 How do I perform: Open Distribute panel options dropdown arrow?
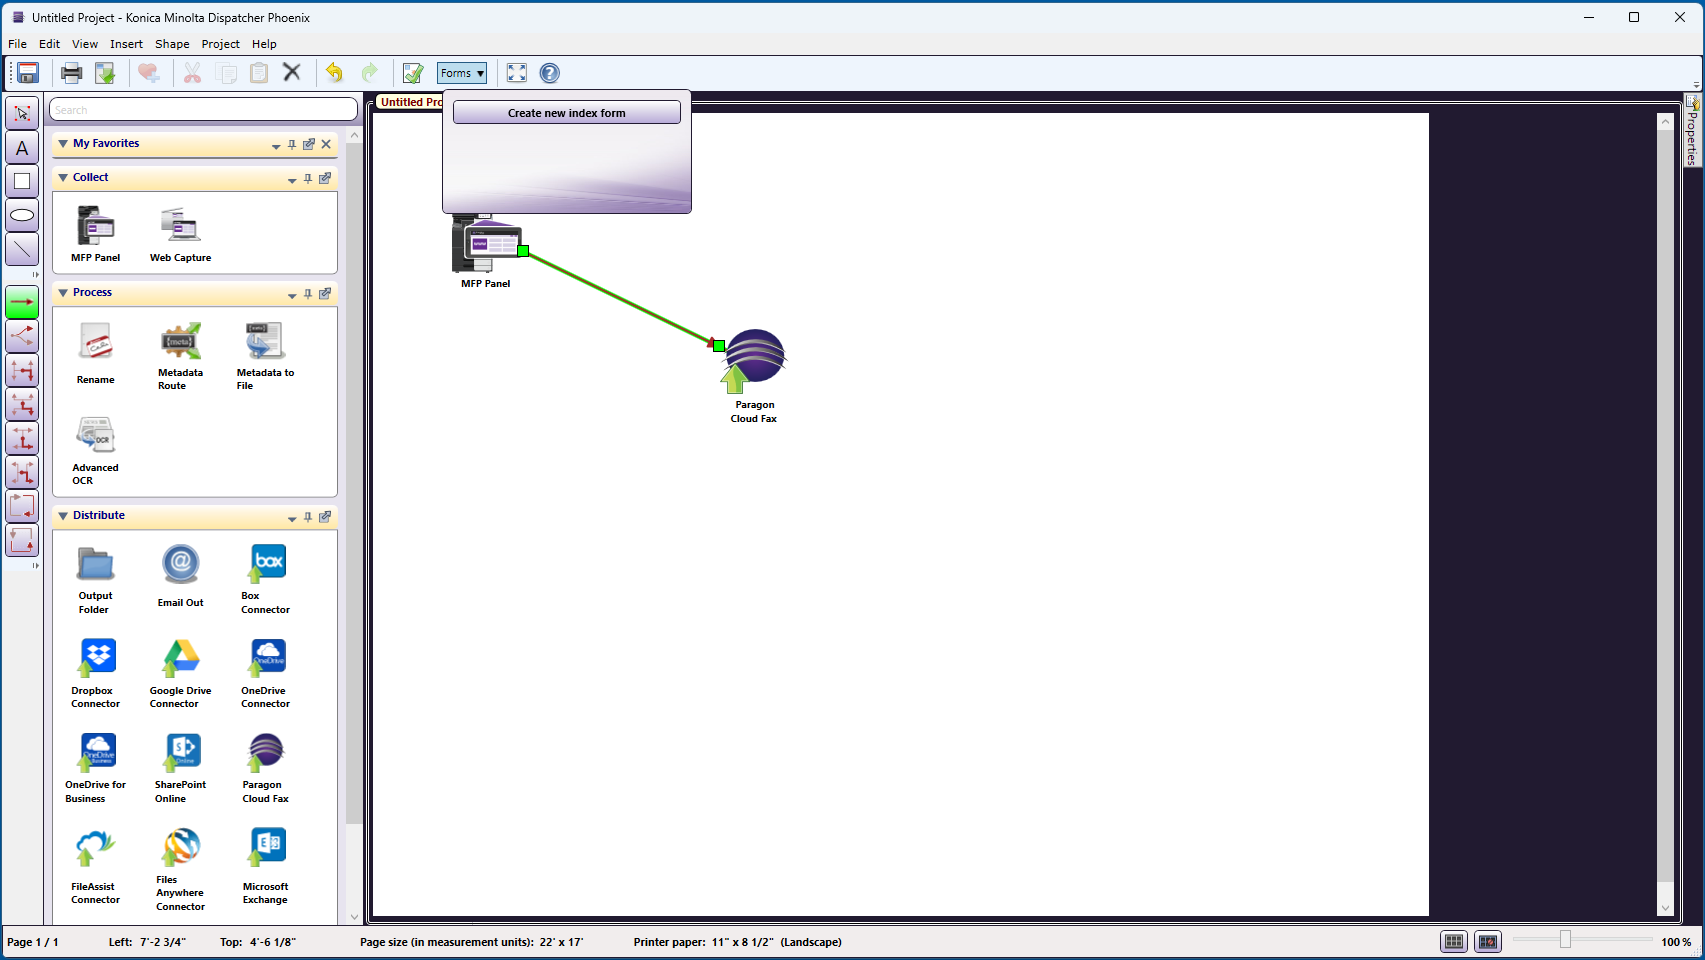[292, 518]
